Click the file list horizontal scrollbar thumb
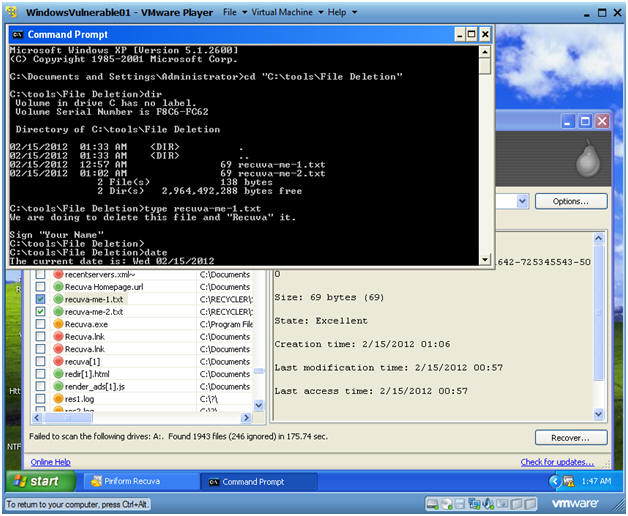628x516 pixels. [x=68, y=418]
